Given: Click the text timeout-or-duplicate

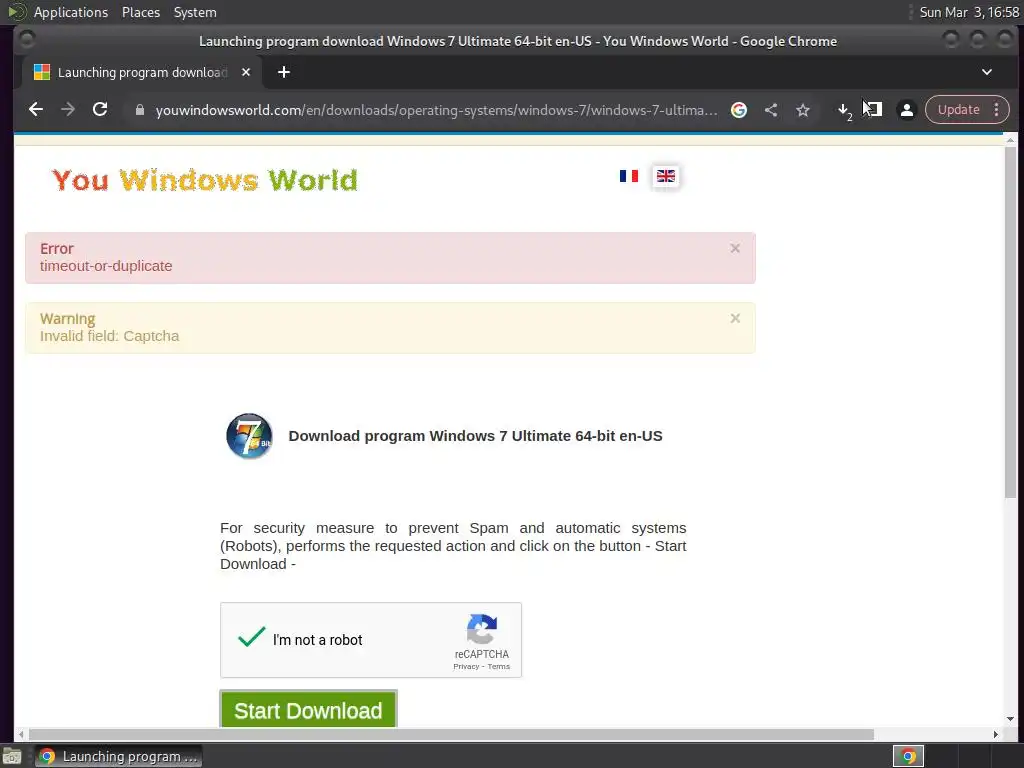Looking at the screenshot, I should (x=106, y=266).
